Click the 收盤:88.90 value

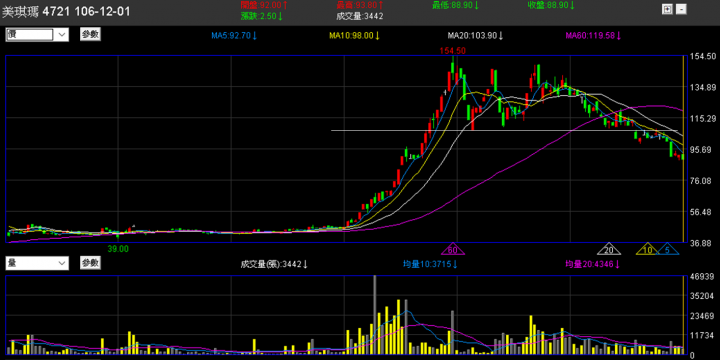[x=551, y=5]
